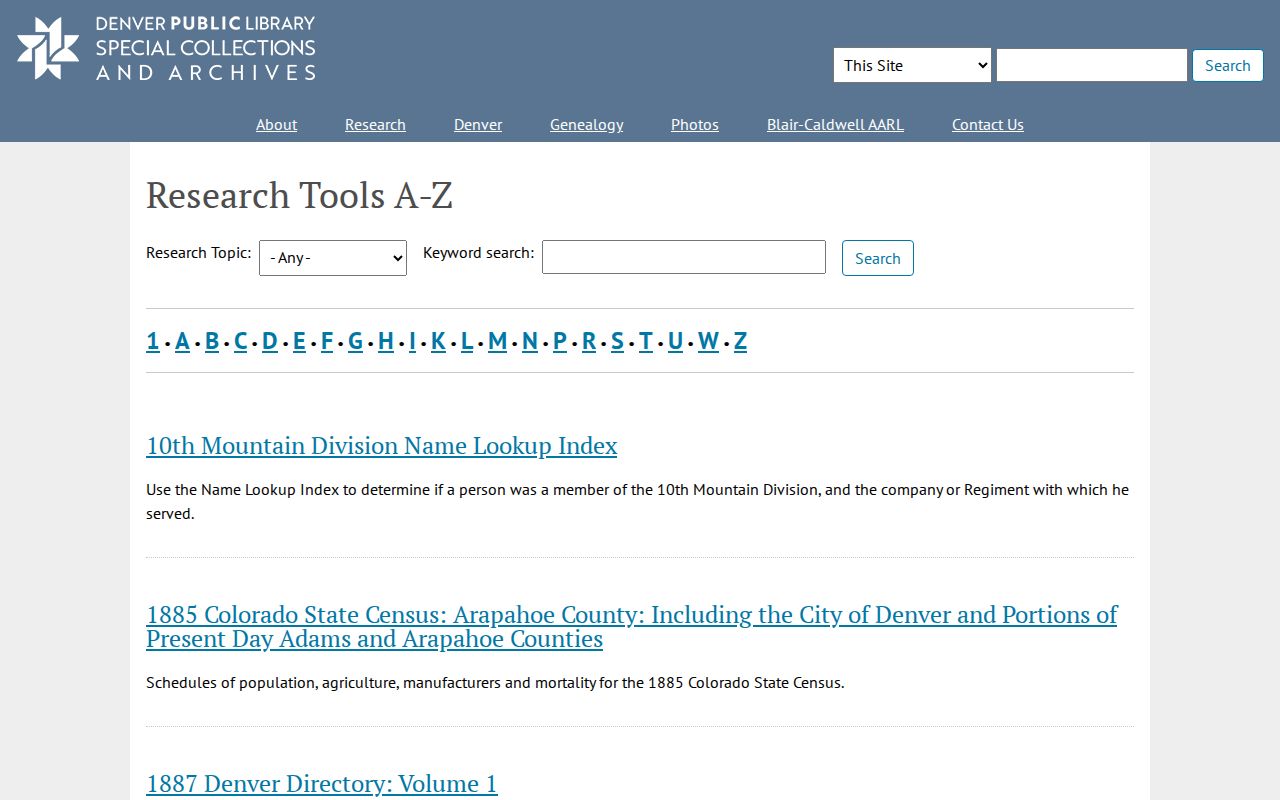
Task: Open the About menu
Action: [x=276, y=124]
